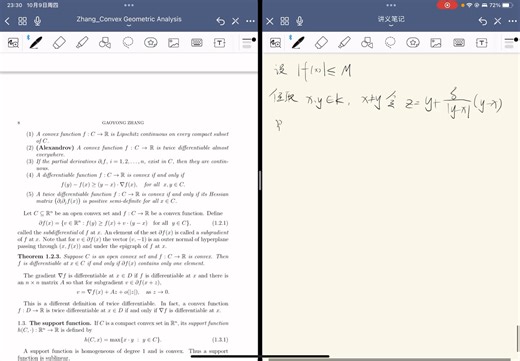Tap the microphone record icon in left window
The height and width of the screenshot is (361, 520).
tap(37, 21)
